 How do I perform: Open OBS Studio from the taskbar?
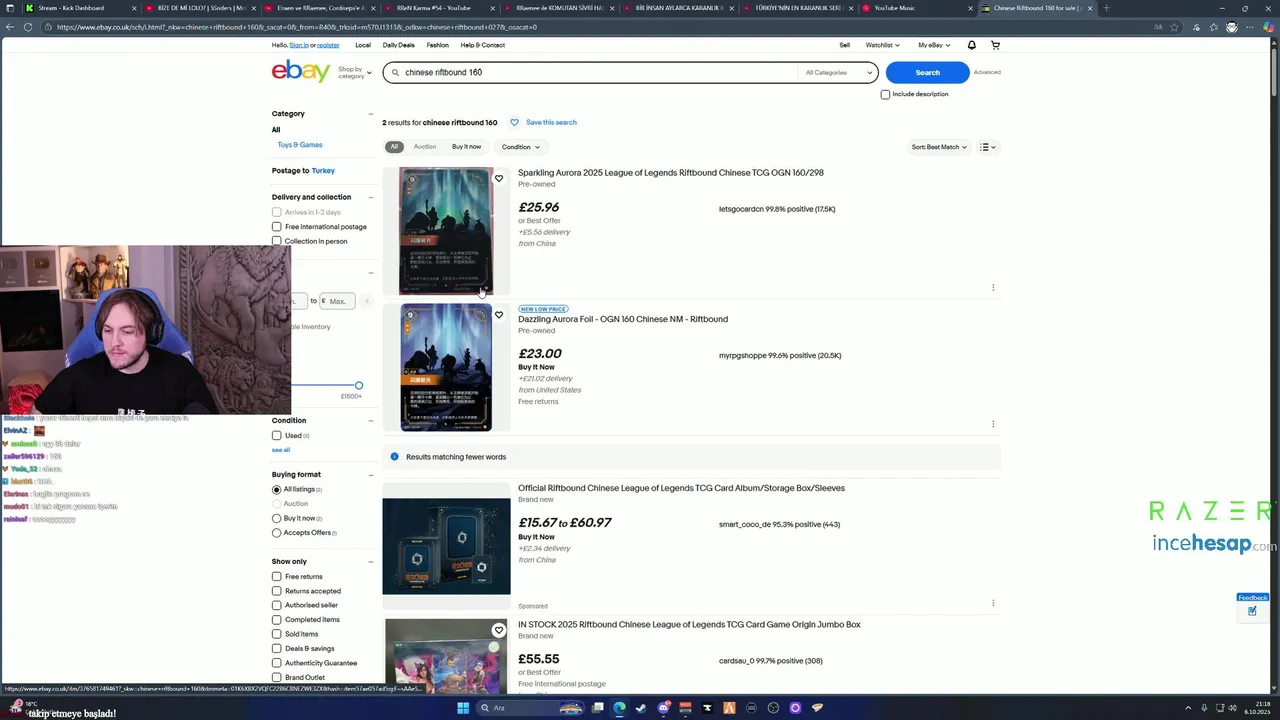tap(773, 708)
